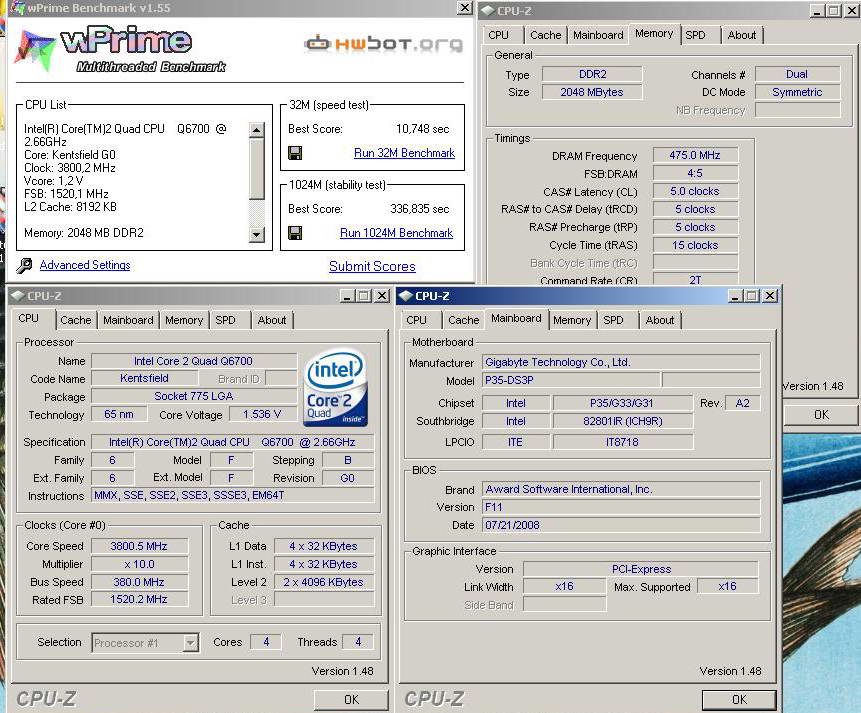Click the HWBOT.org logo
Screen dimensions: 861x713
[x=383, y=43]
